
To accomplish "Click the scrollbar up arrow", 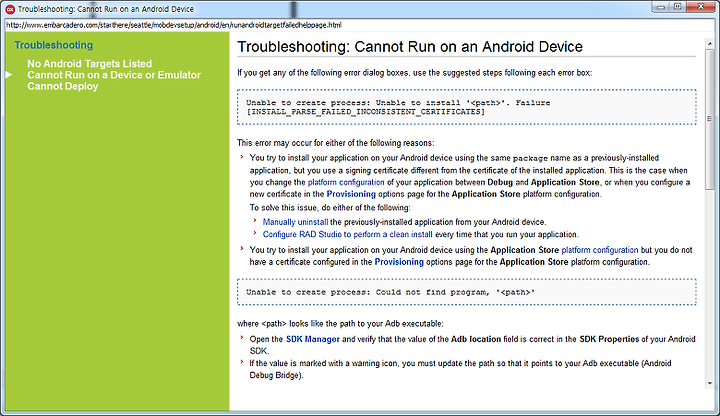I will click(x=709, y=44).
